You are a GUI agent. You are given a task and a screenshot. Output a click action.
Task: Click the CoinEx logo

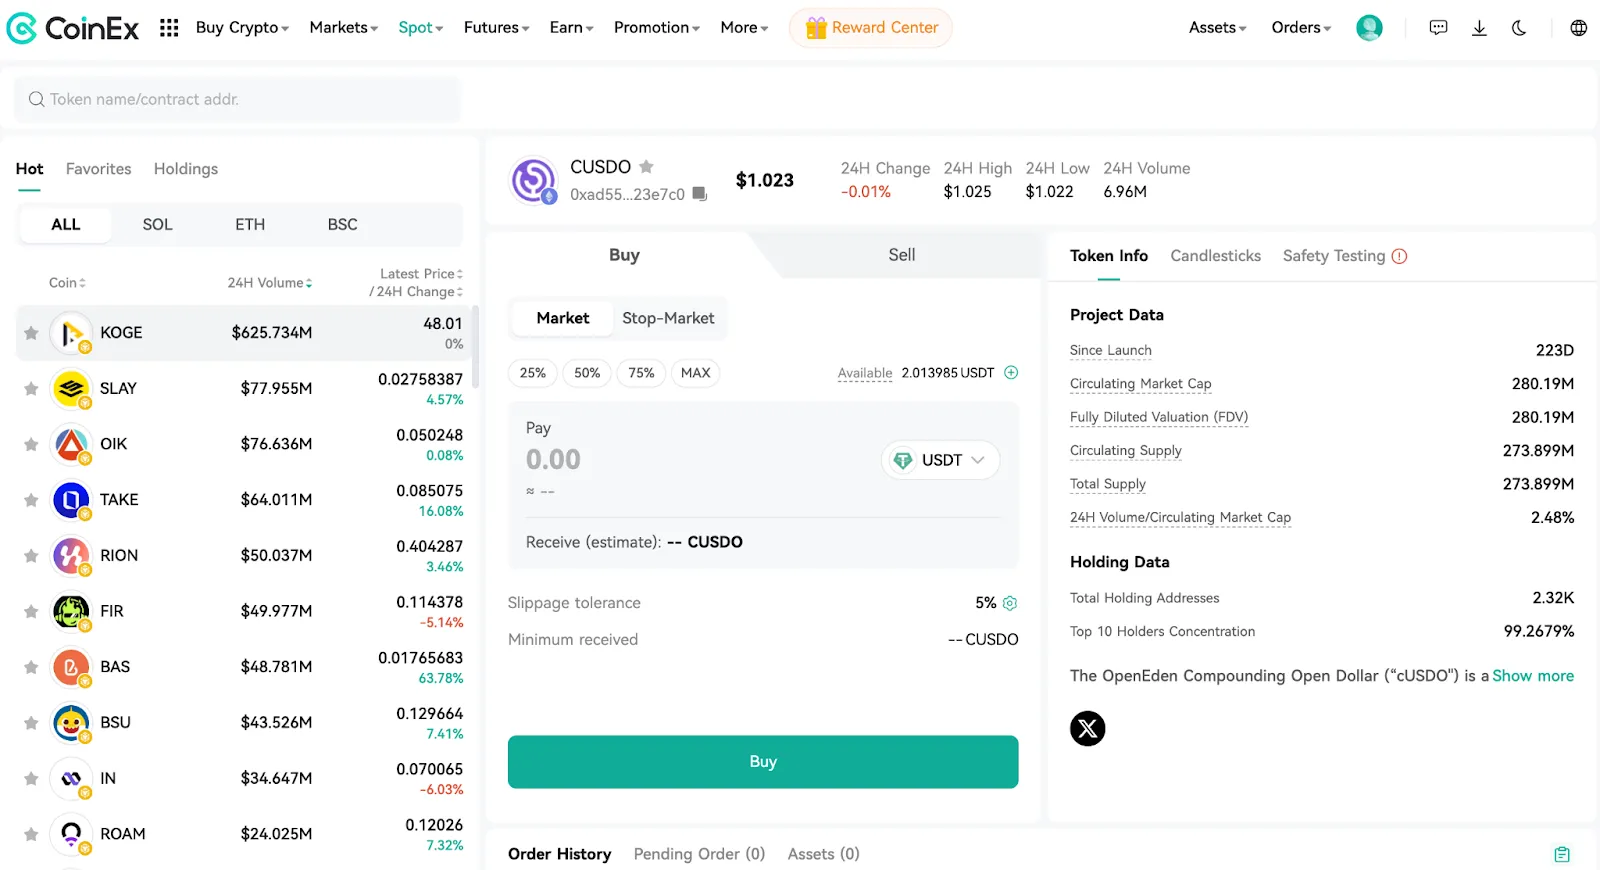point(73,28)
